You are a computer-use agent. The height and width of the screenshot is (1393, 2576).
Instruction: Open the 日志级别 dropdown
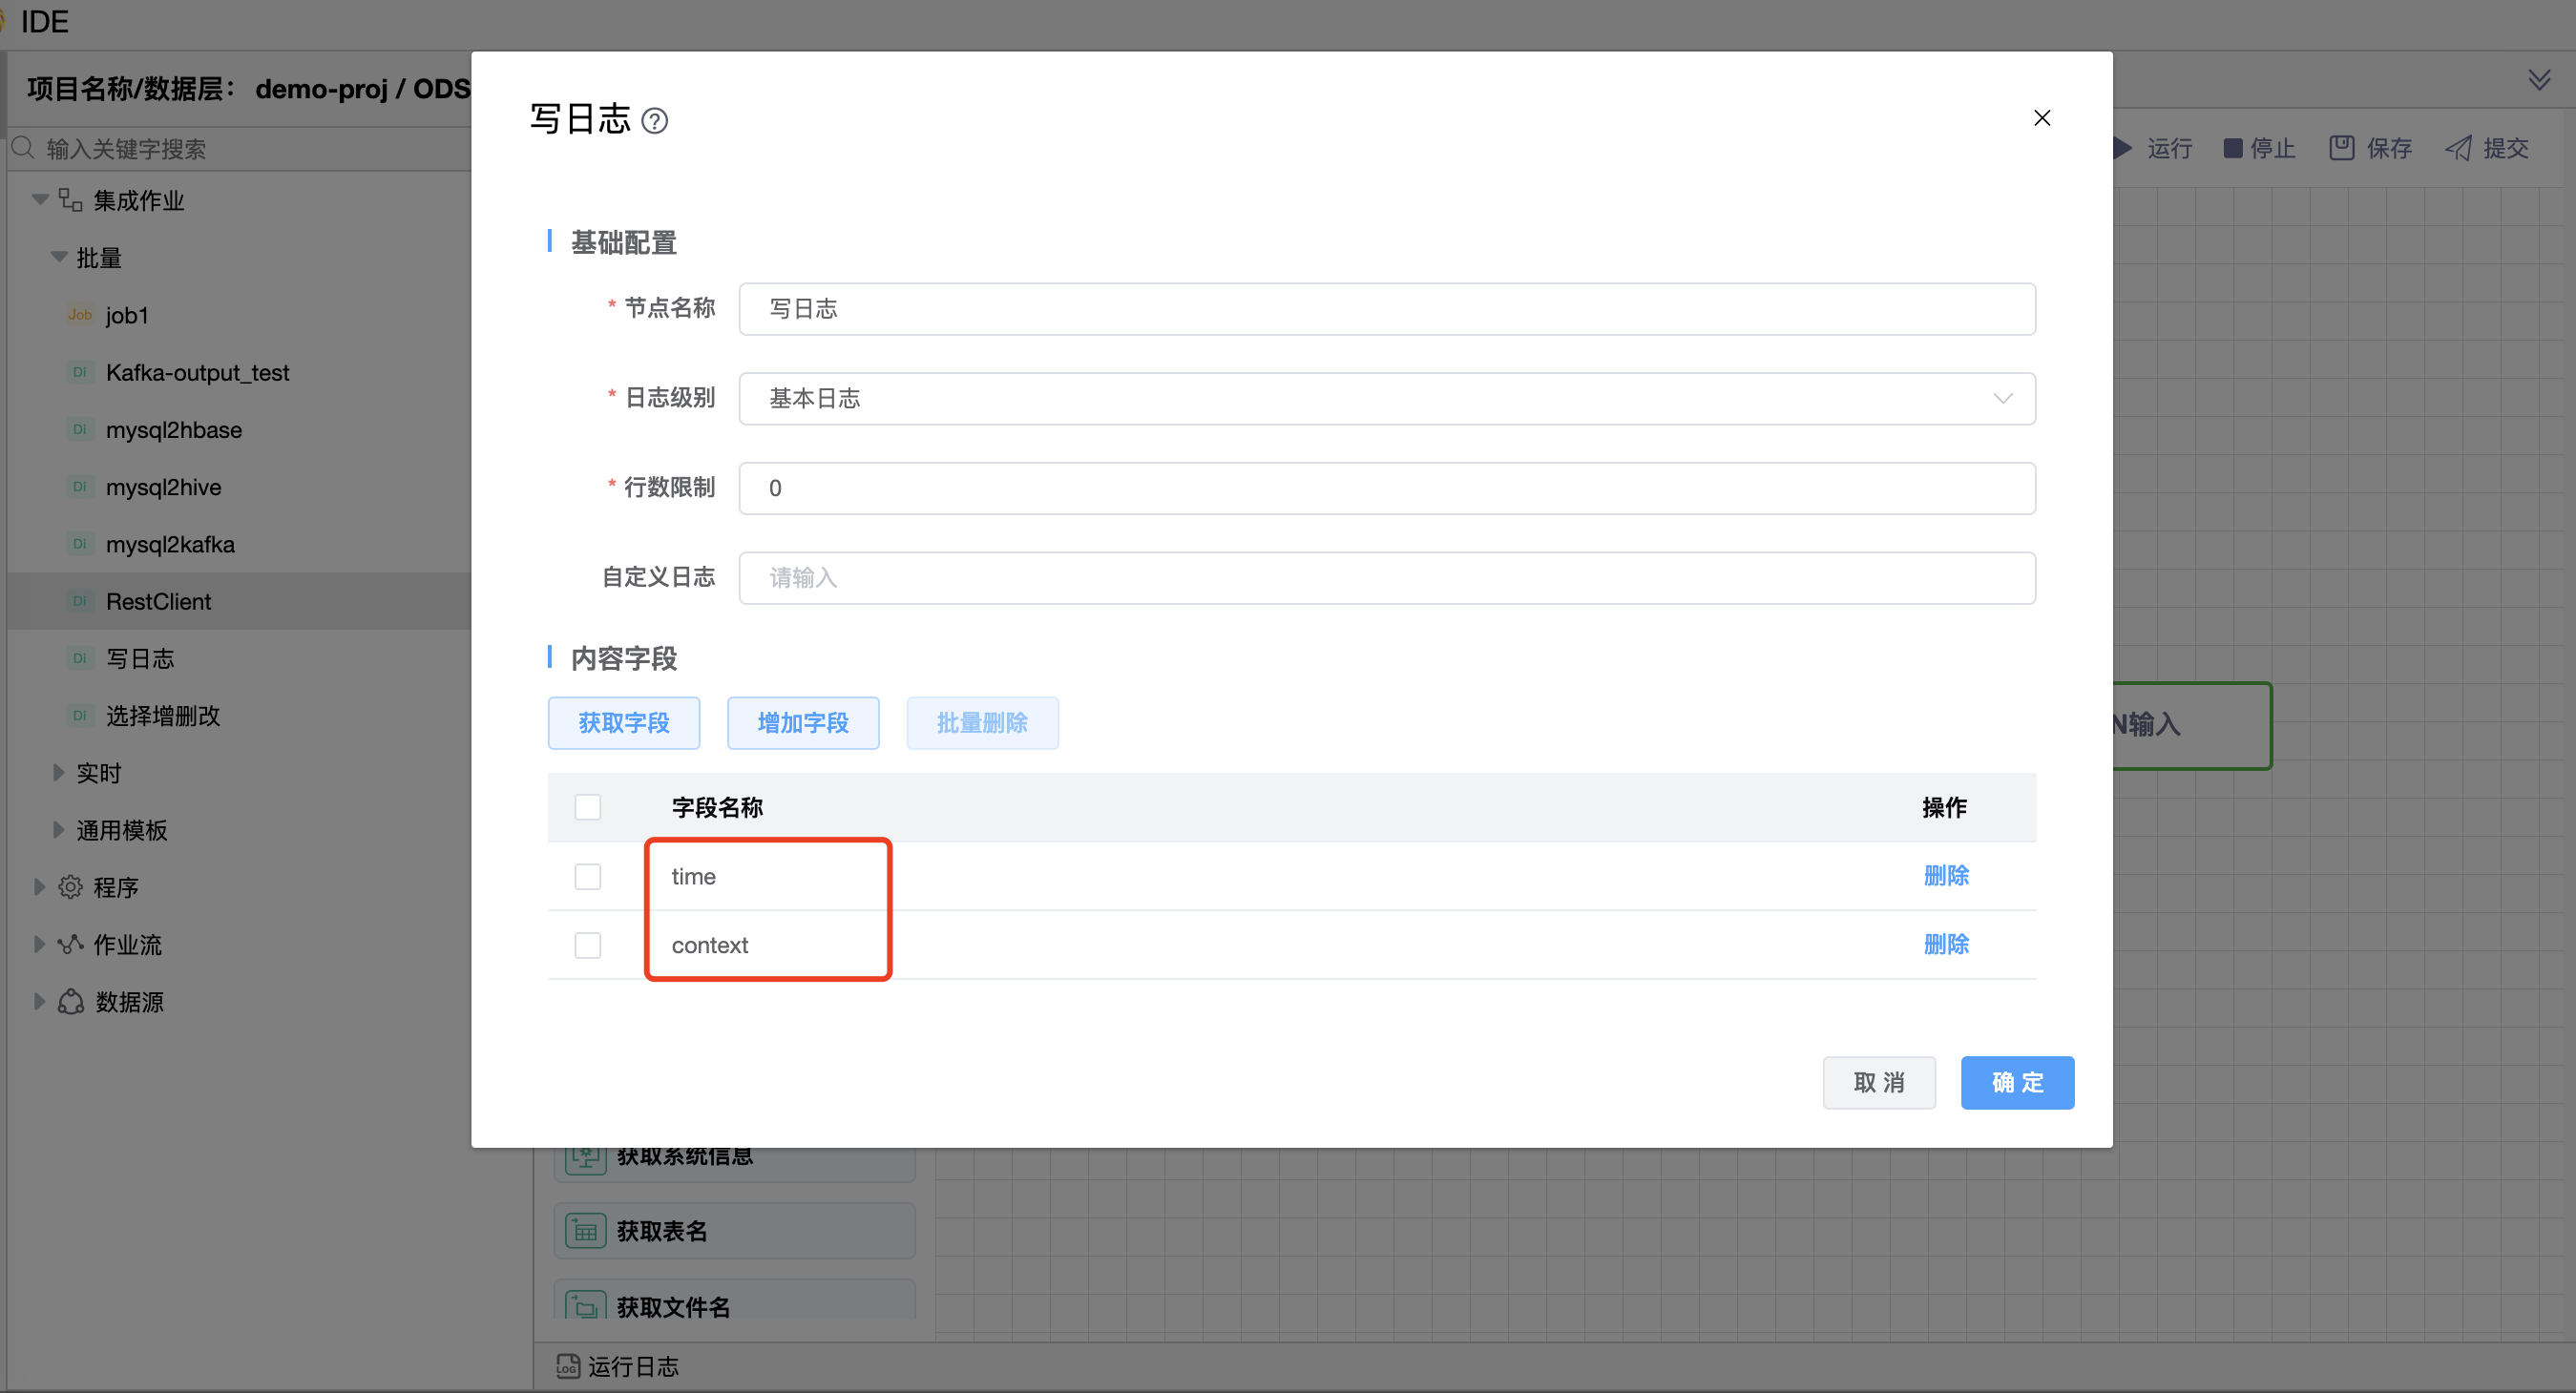click(x=2003, y=398)
